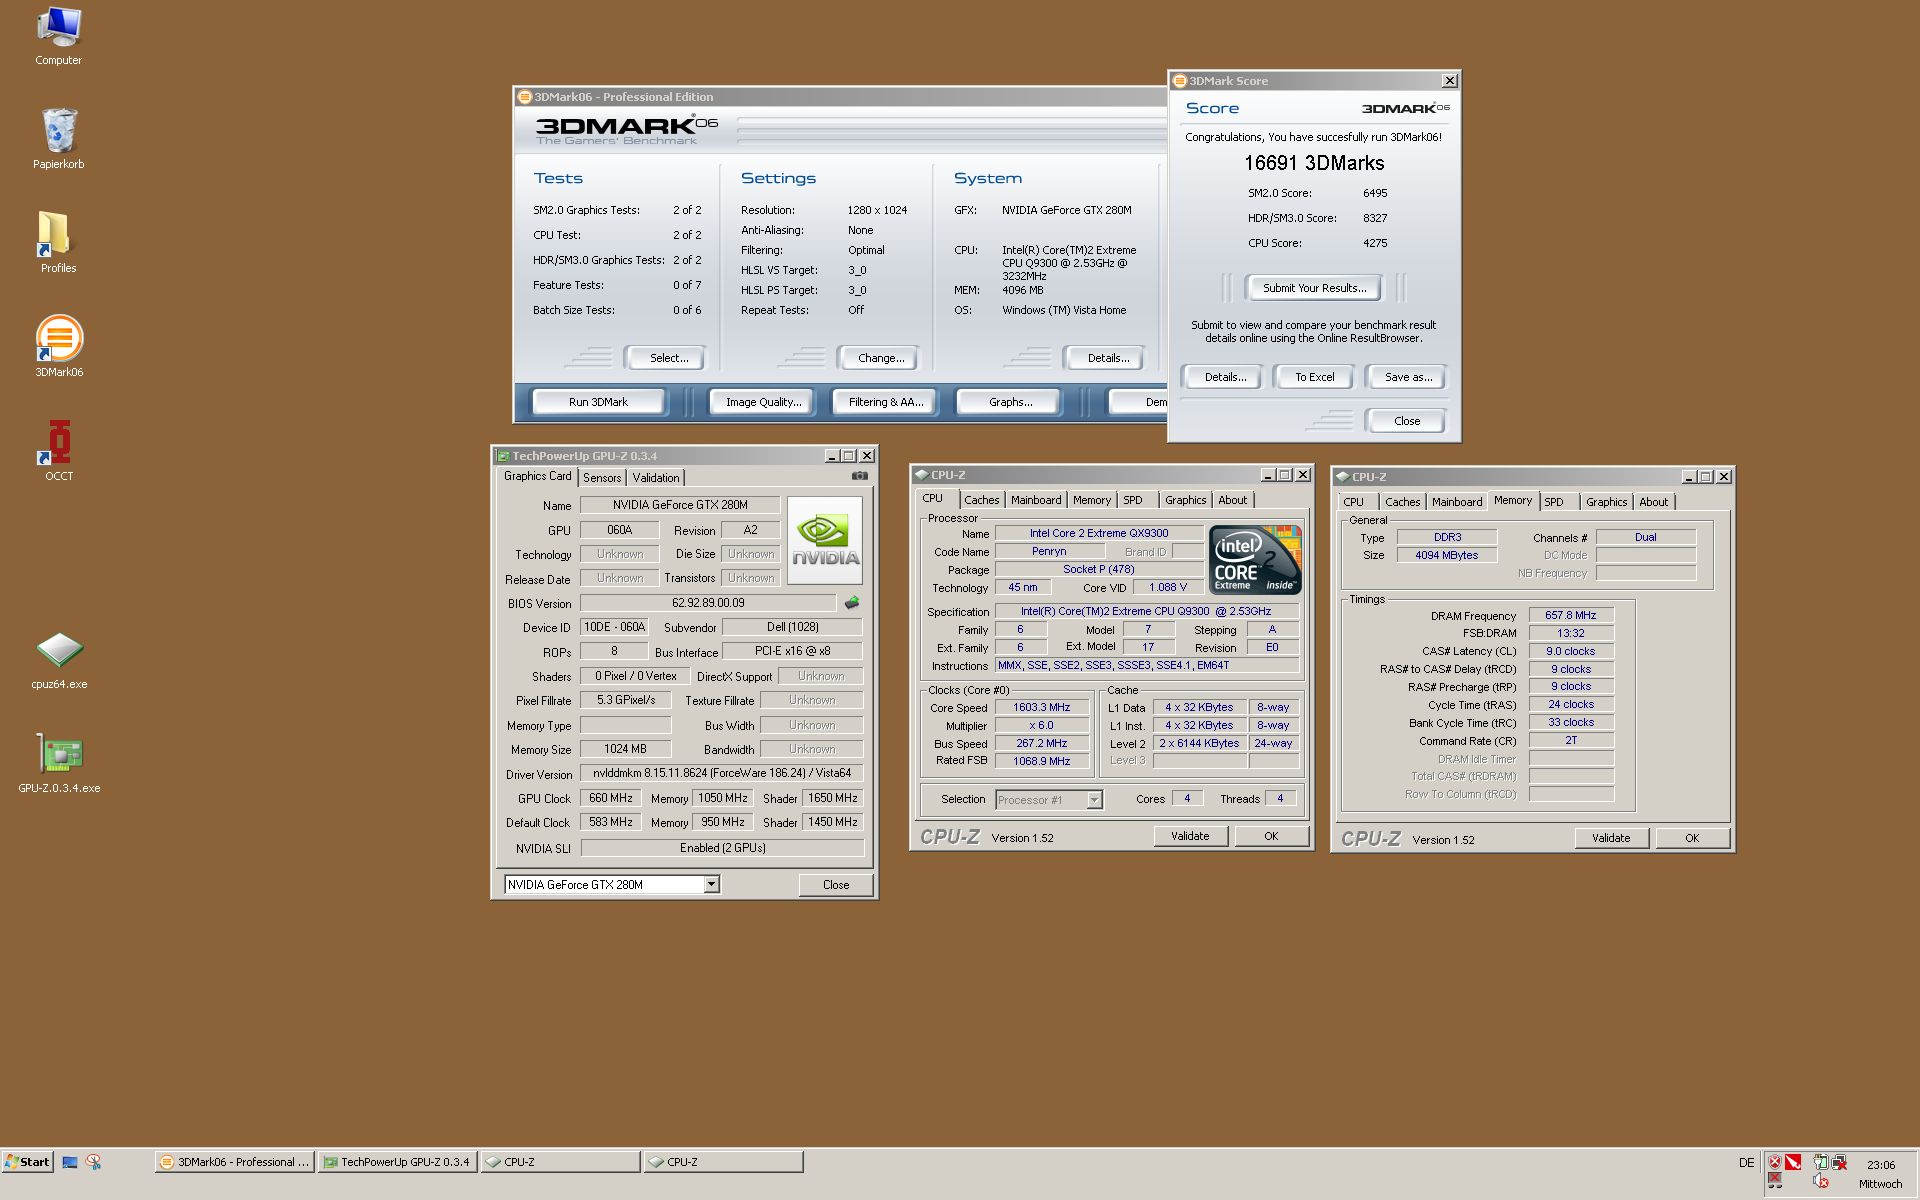Click the 23:06 taskbar clock
The height and width of the screenshot is (1200, 1920).
[1880, 1164]
